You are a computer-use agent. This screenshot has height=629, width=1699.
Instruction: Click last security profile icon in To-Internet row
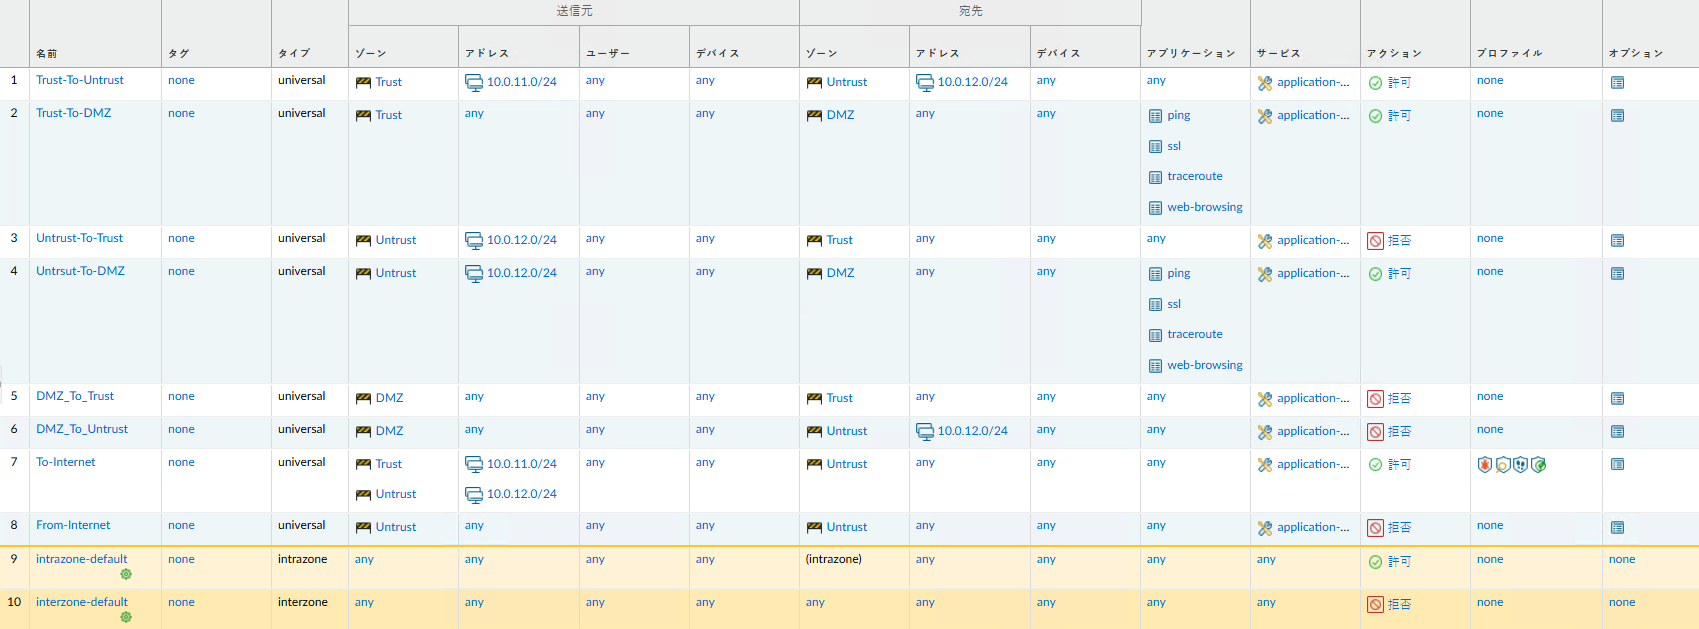click(x=1539, y=464)
